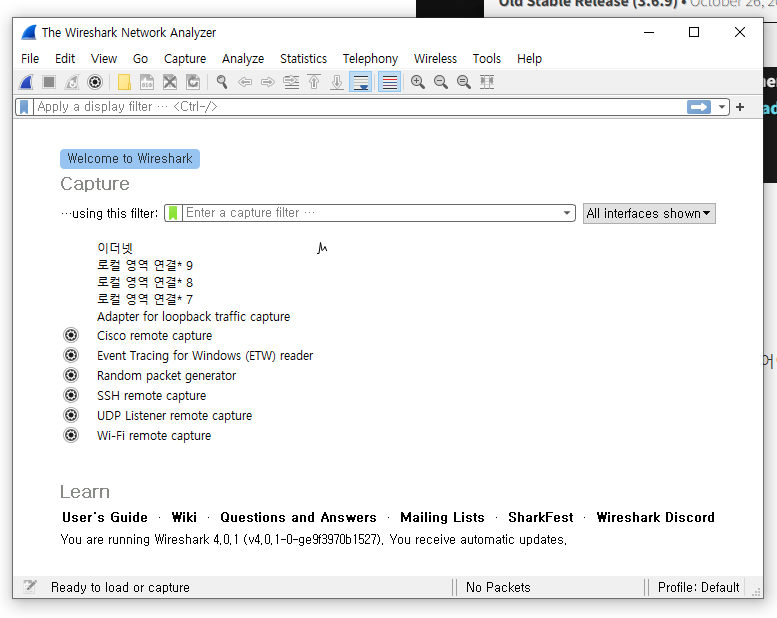Open the Wireshark Discord link
Viewport: 777px width, 618px height.
[656, 517]
